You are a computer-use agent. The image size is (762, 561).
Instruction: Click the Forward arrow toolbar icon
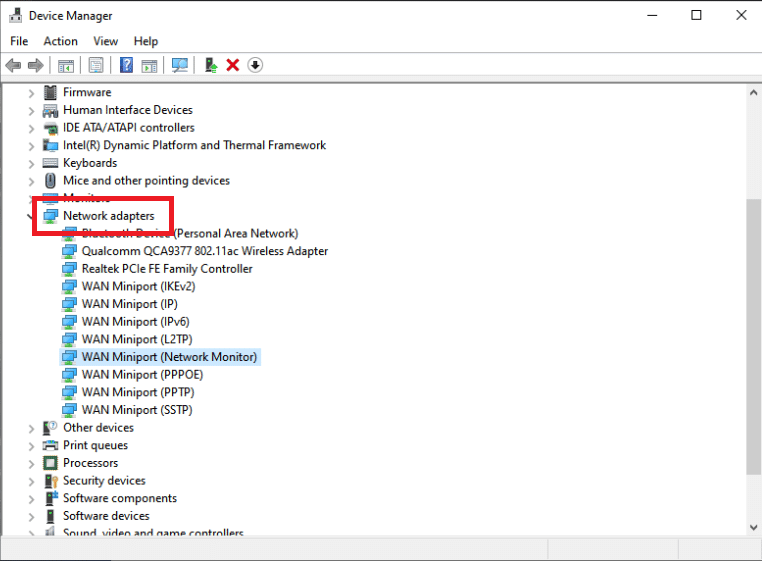[x=35, y=65]
